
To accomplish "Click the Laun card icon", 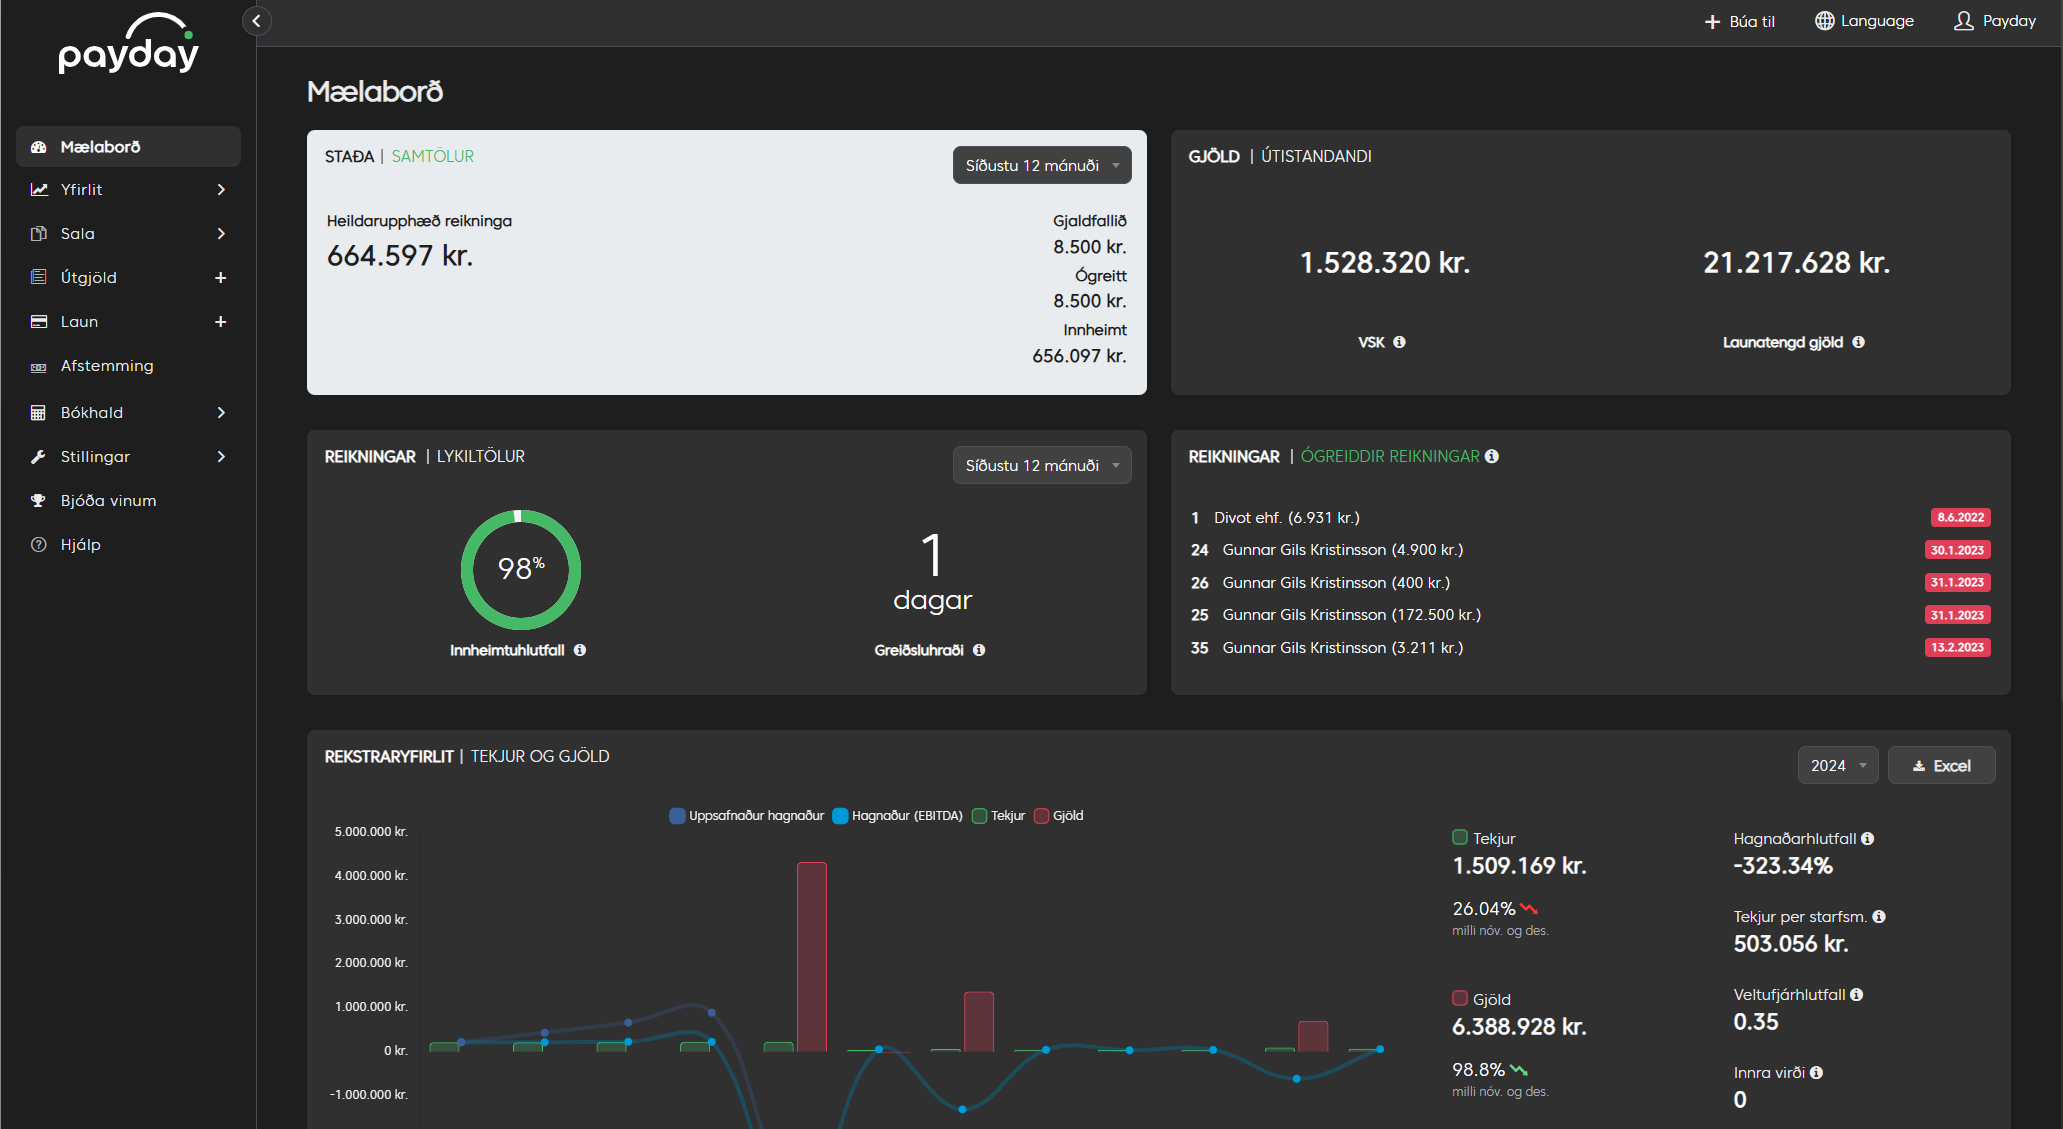I will [39, 322].
